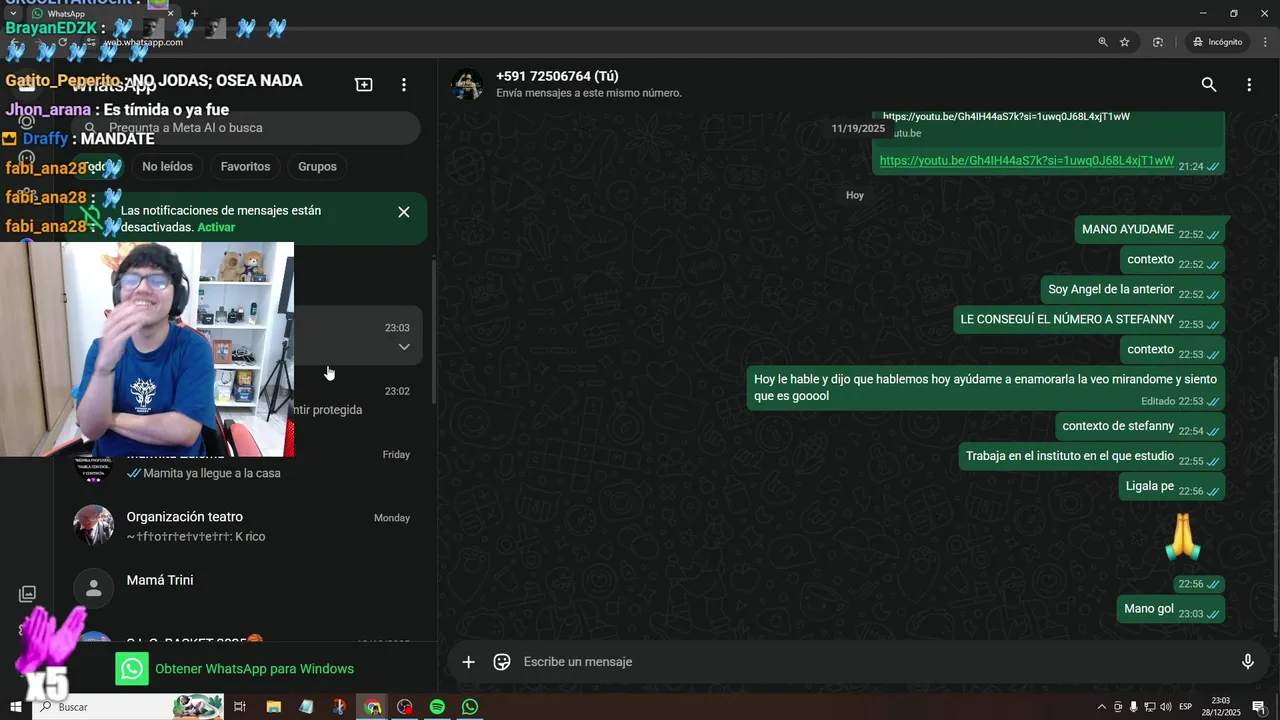This screenshot has width=1280, height=720.
Task: Switch input language via ESP indicator
Action: (x=1186, y=707)
